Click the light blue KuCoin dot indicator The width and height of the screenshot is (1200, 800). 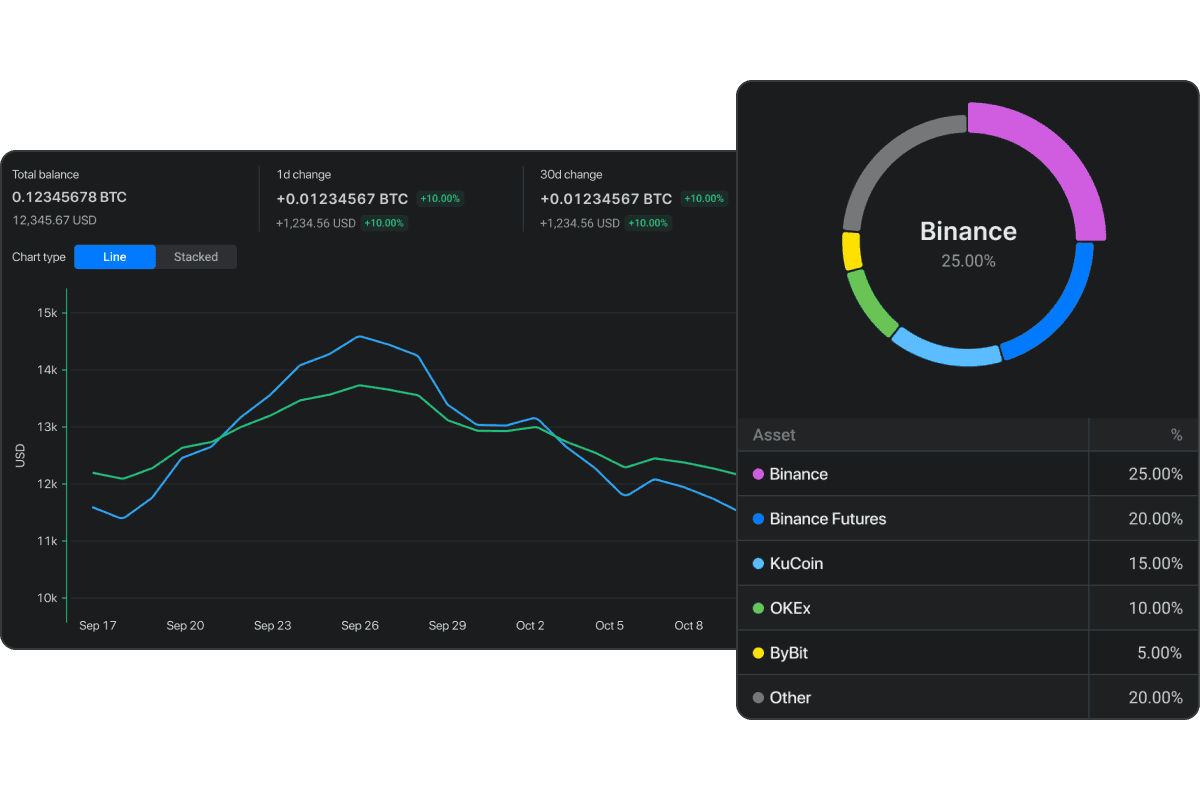[x=758, y=563]
